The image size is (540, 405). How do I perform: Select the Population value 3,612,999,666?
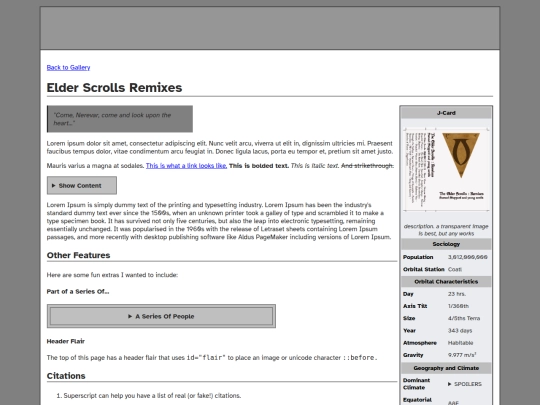(468, 257)
